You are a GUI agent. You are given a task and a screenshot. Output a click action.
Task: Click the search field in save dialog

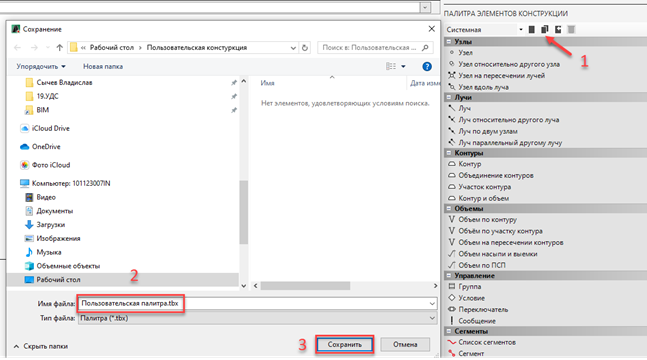[x=375, y=48]
